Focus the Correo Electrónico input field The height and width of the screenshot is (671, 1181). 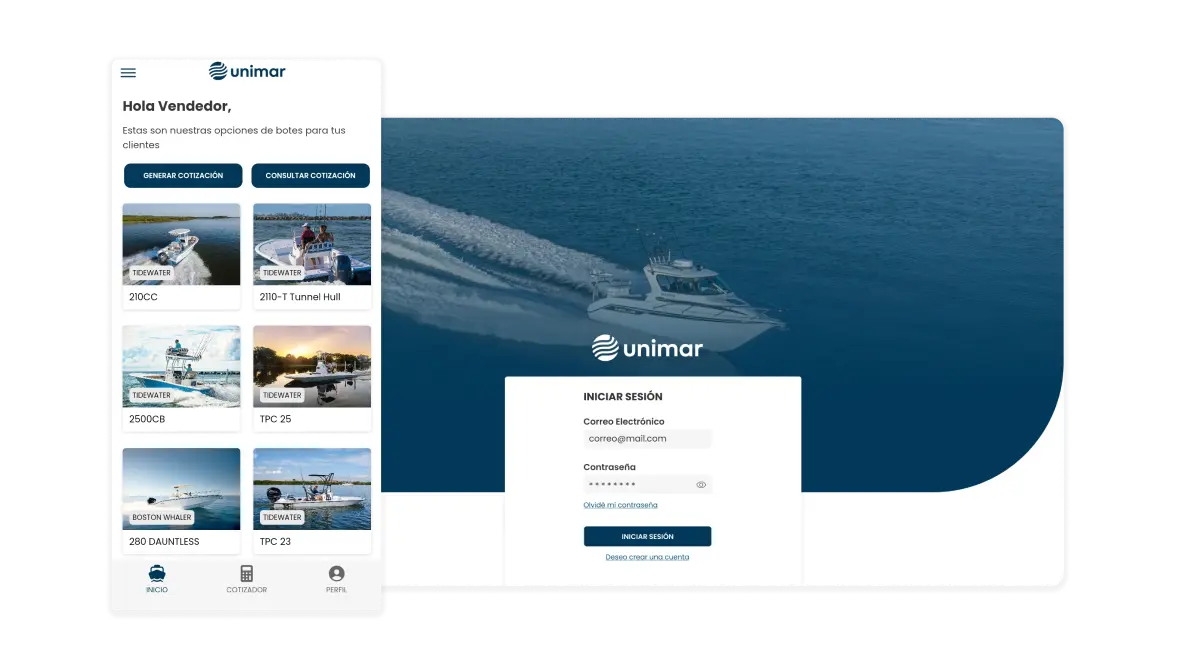click(647, 439)
